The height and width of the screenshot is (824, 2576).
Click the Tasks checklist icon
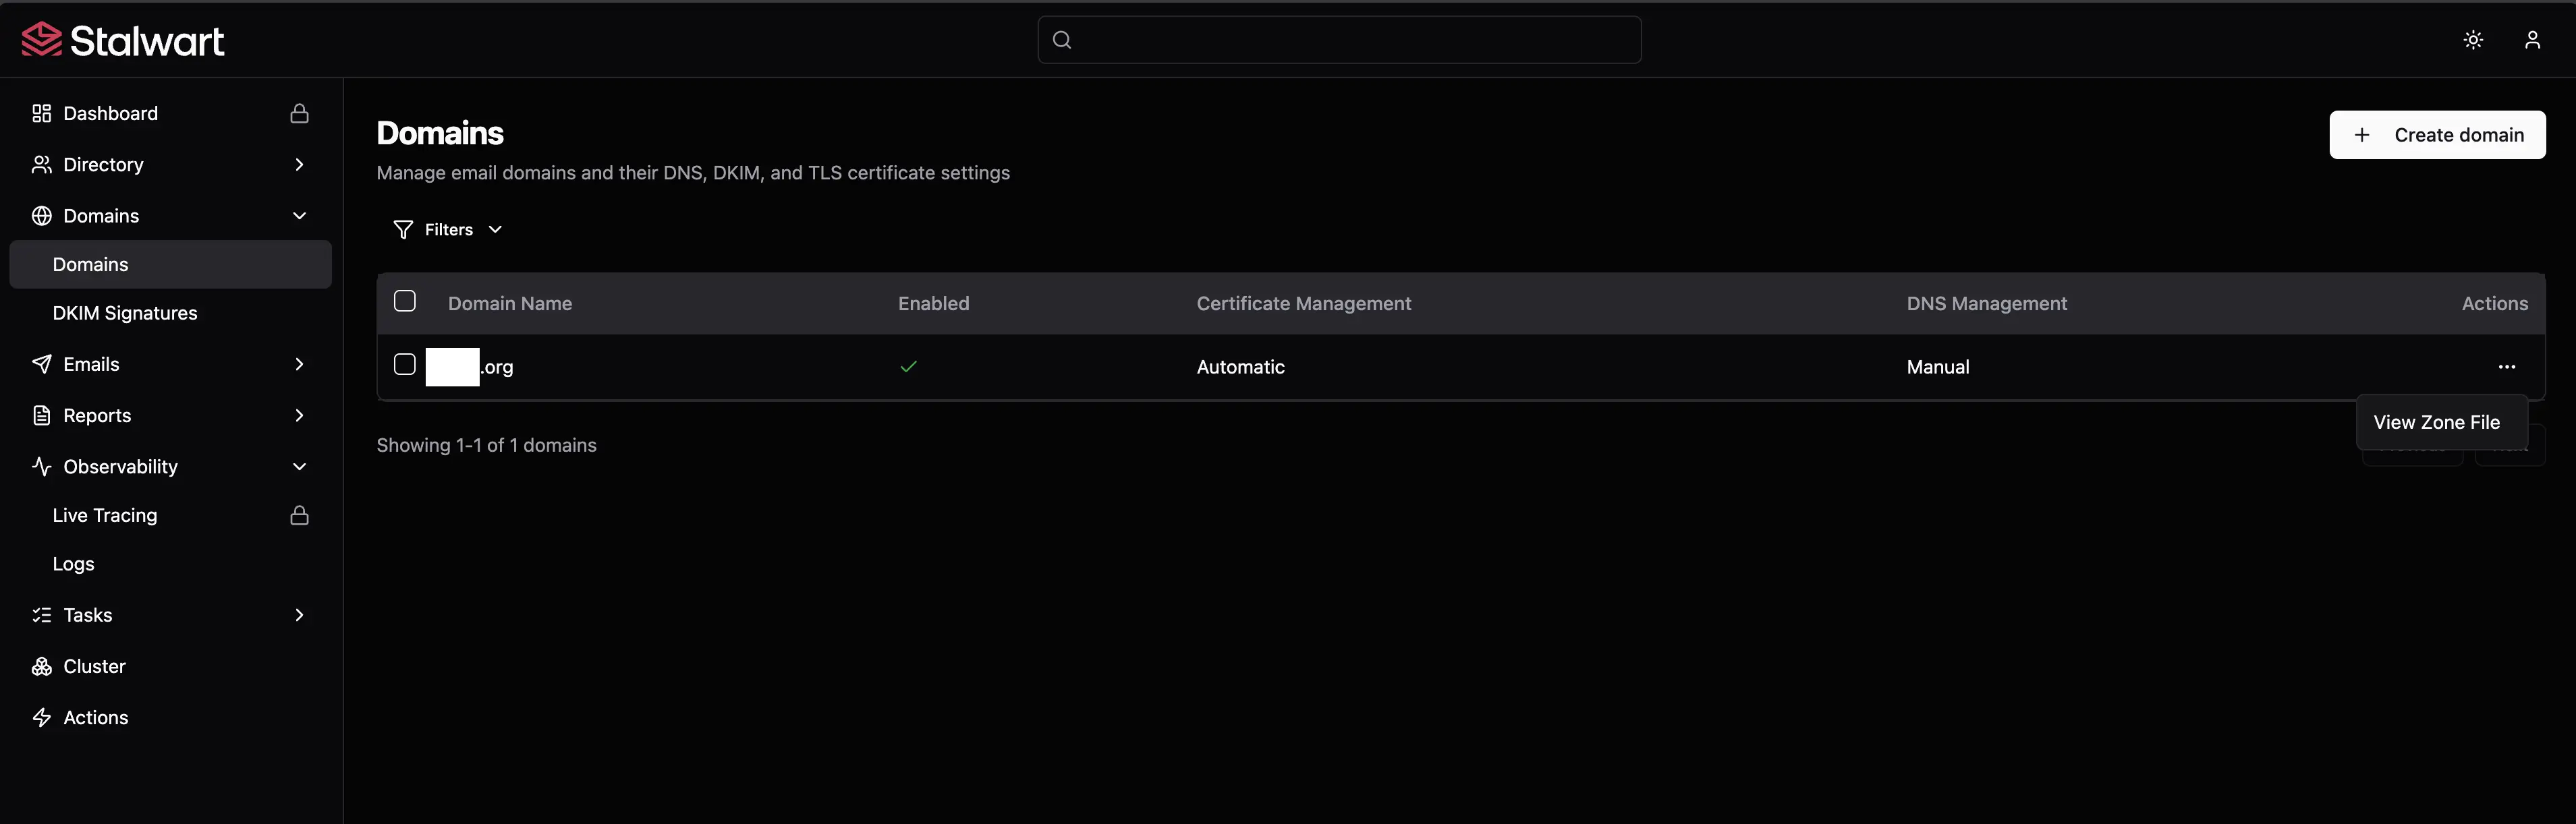coord(41,615)
